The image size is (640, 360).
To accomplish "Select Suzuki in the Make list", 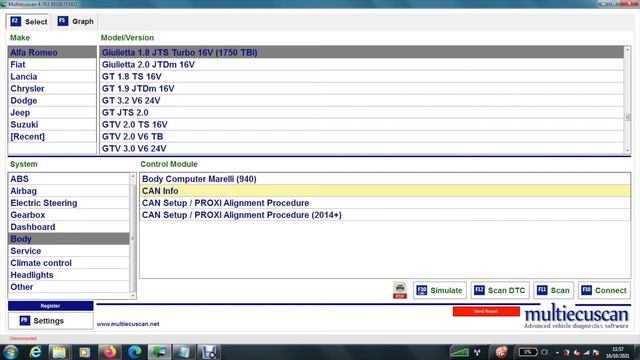I will (52, 124).
